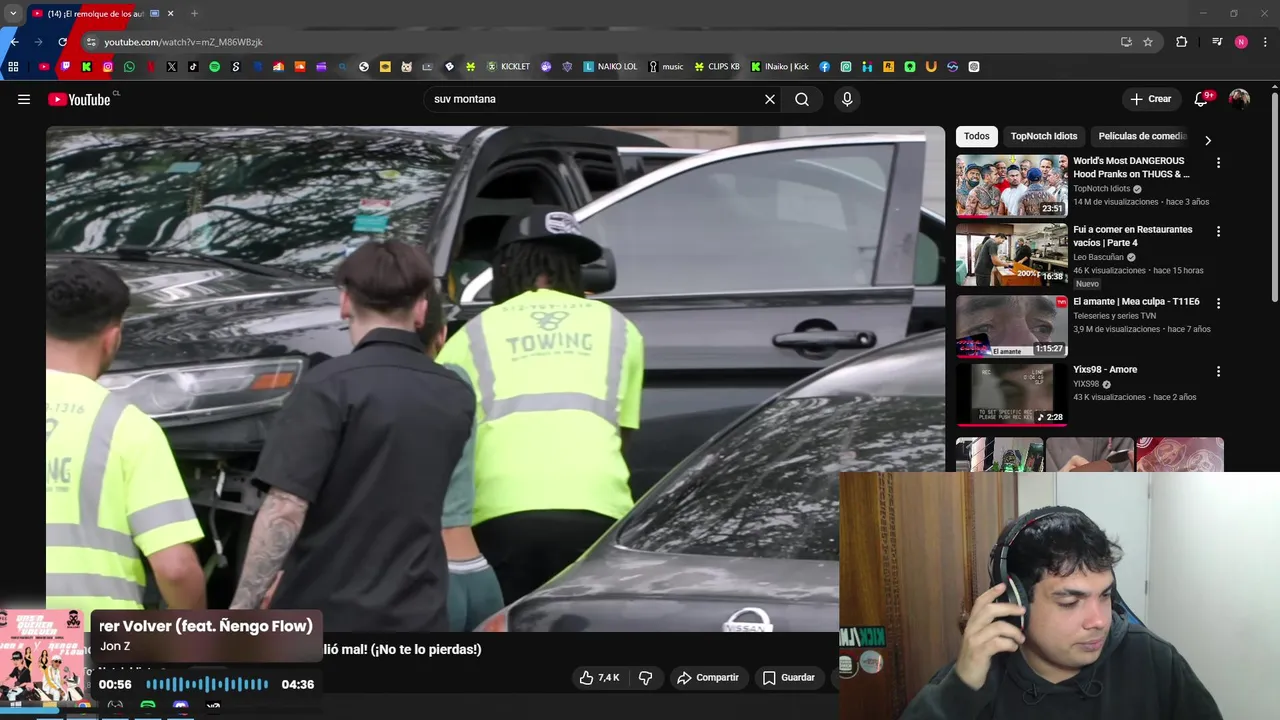Image resolution: width=1280 pixels, height=720 pixels.
Task: Bookmark this page with star icon
Action: 1148,42
